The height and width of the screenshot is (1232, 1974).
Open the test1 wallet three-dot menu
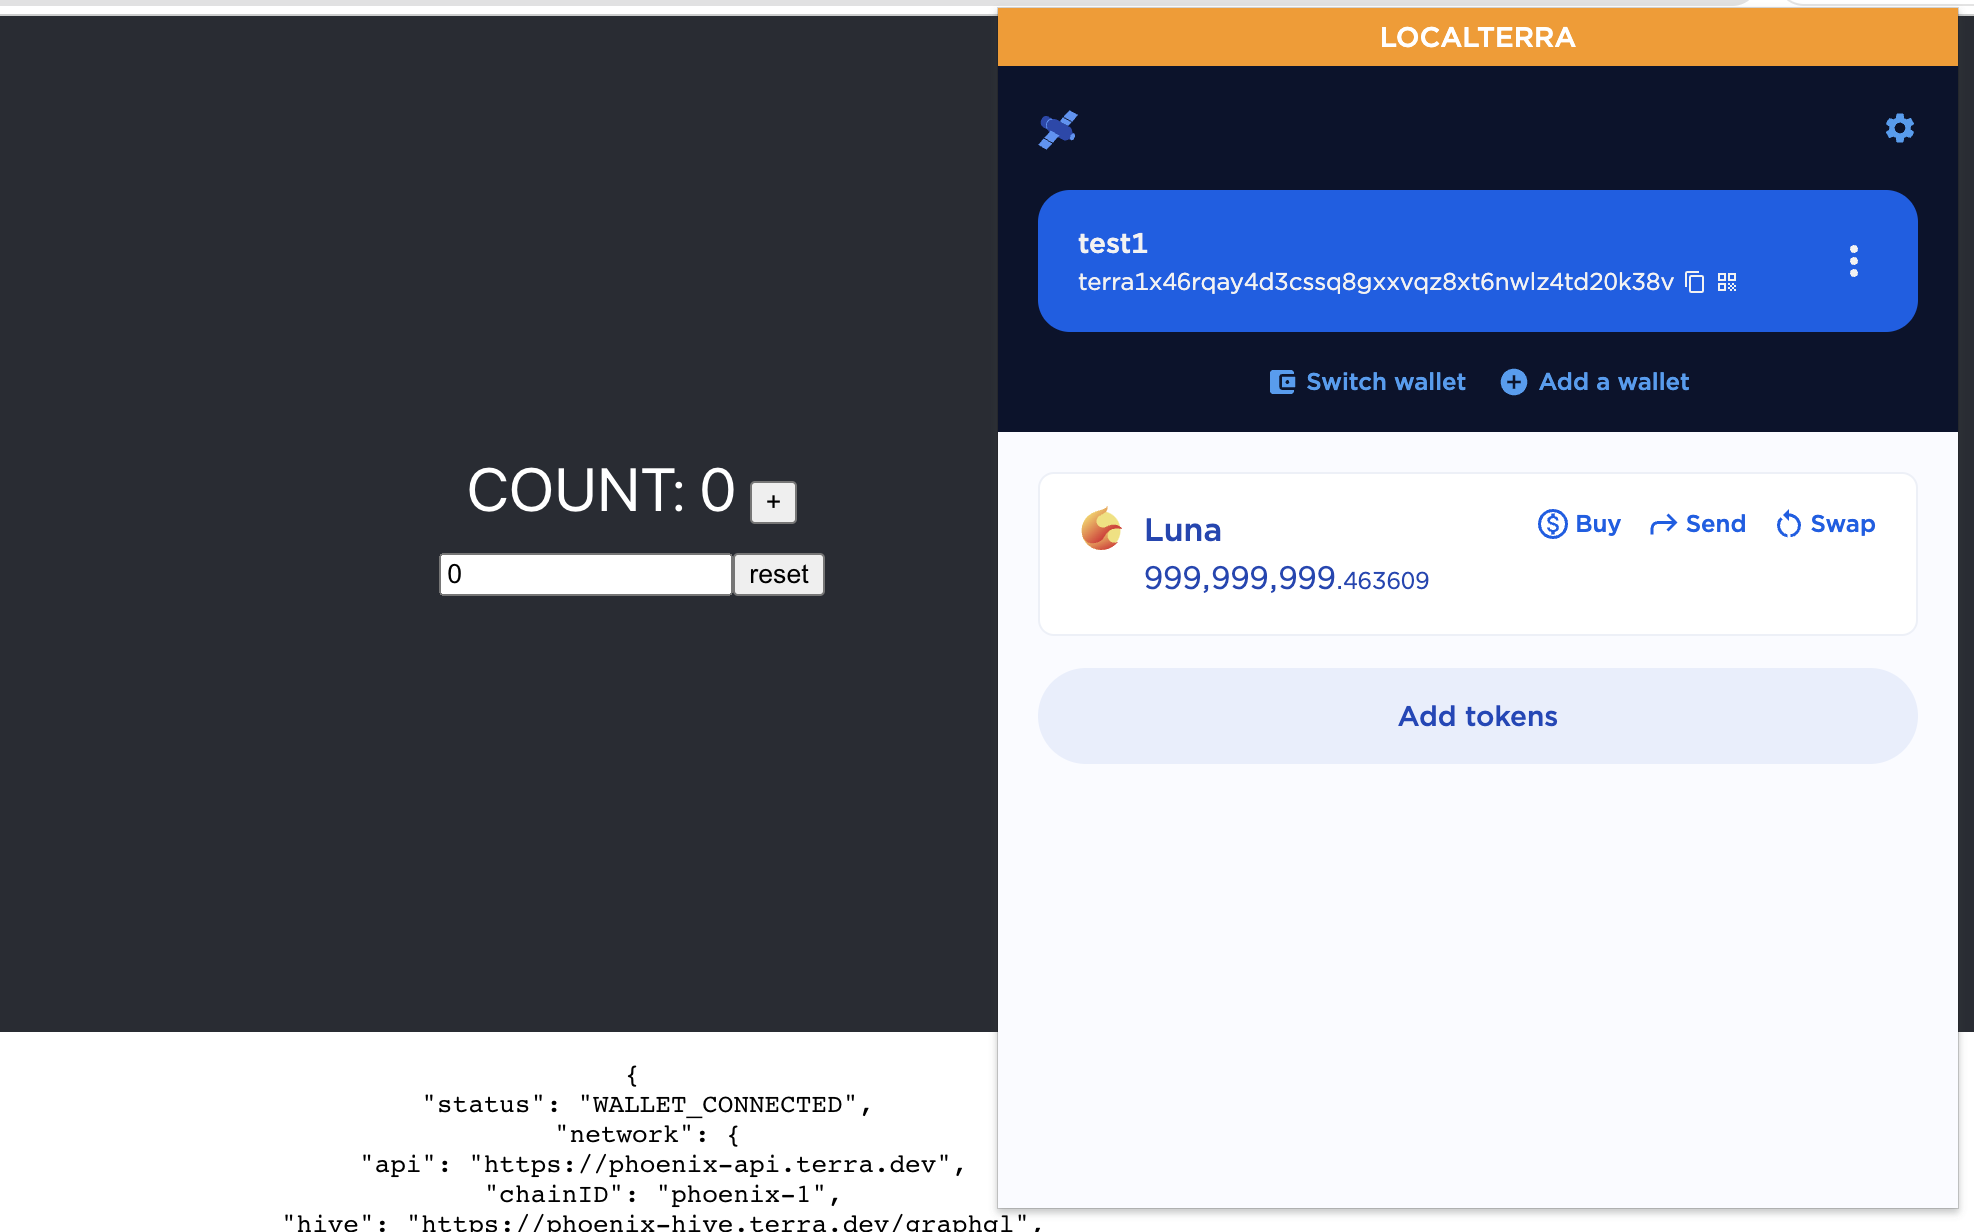(1853, 261)
